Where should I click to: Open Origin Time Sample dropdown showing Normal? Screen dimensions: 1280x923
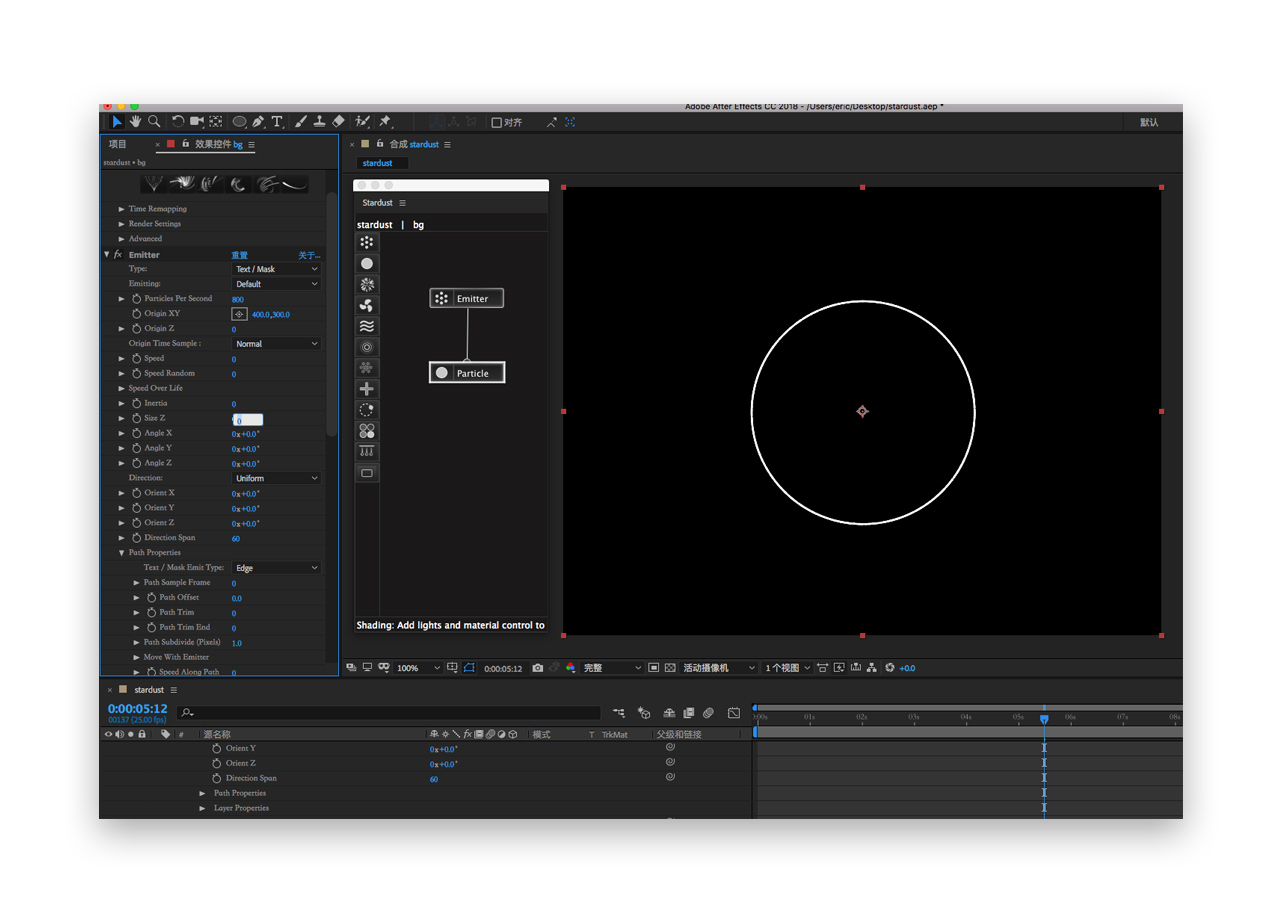point(276,344)
